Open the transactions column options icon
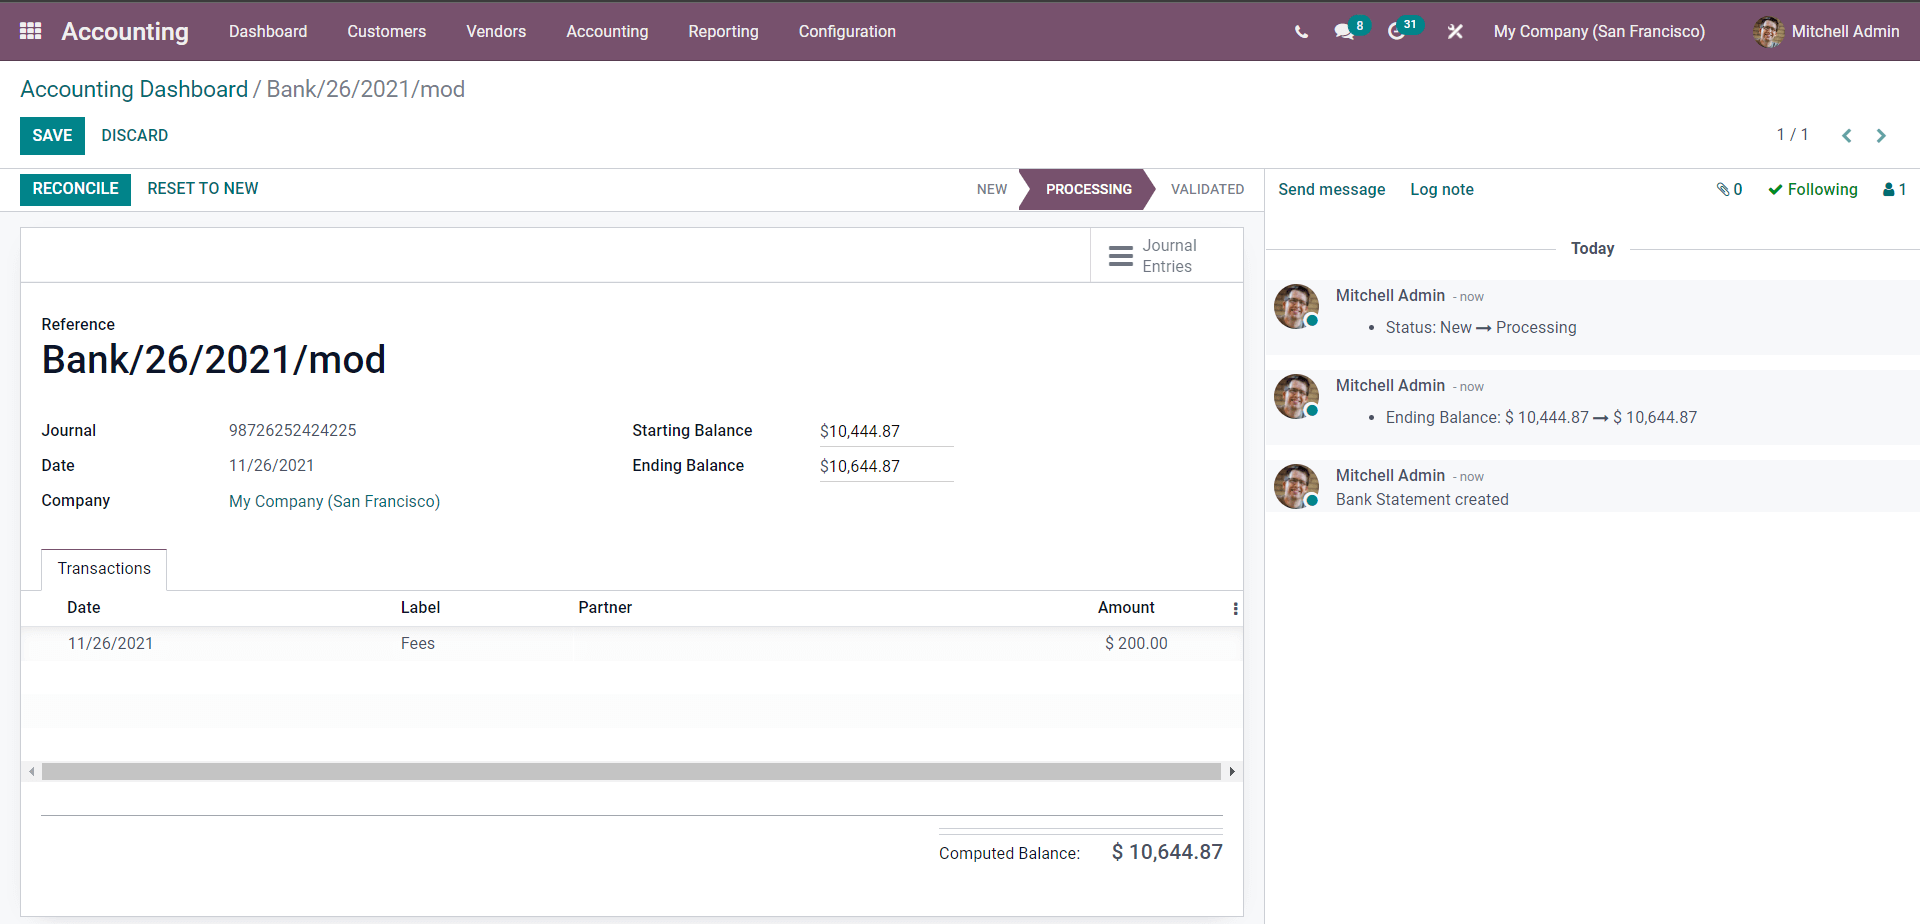 point(1235,608)
